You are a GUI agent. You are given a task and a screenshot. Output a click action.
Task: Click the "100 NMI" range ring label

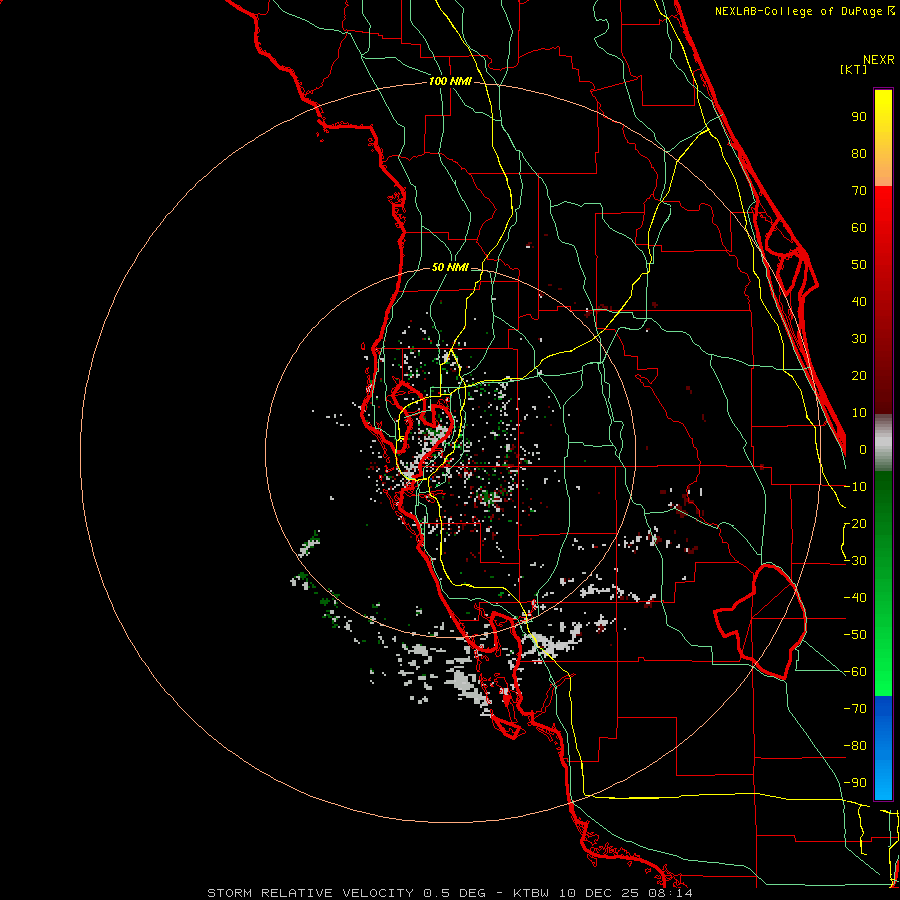point(450,82)
